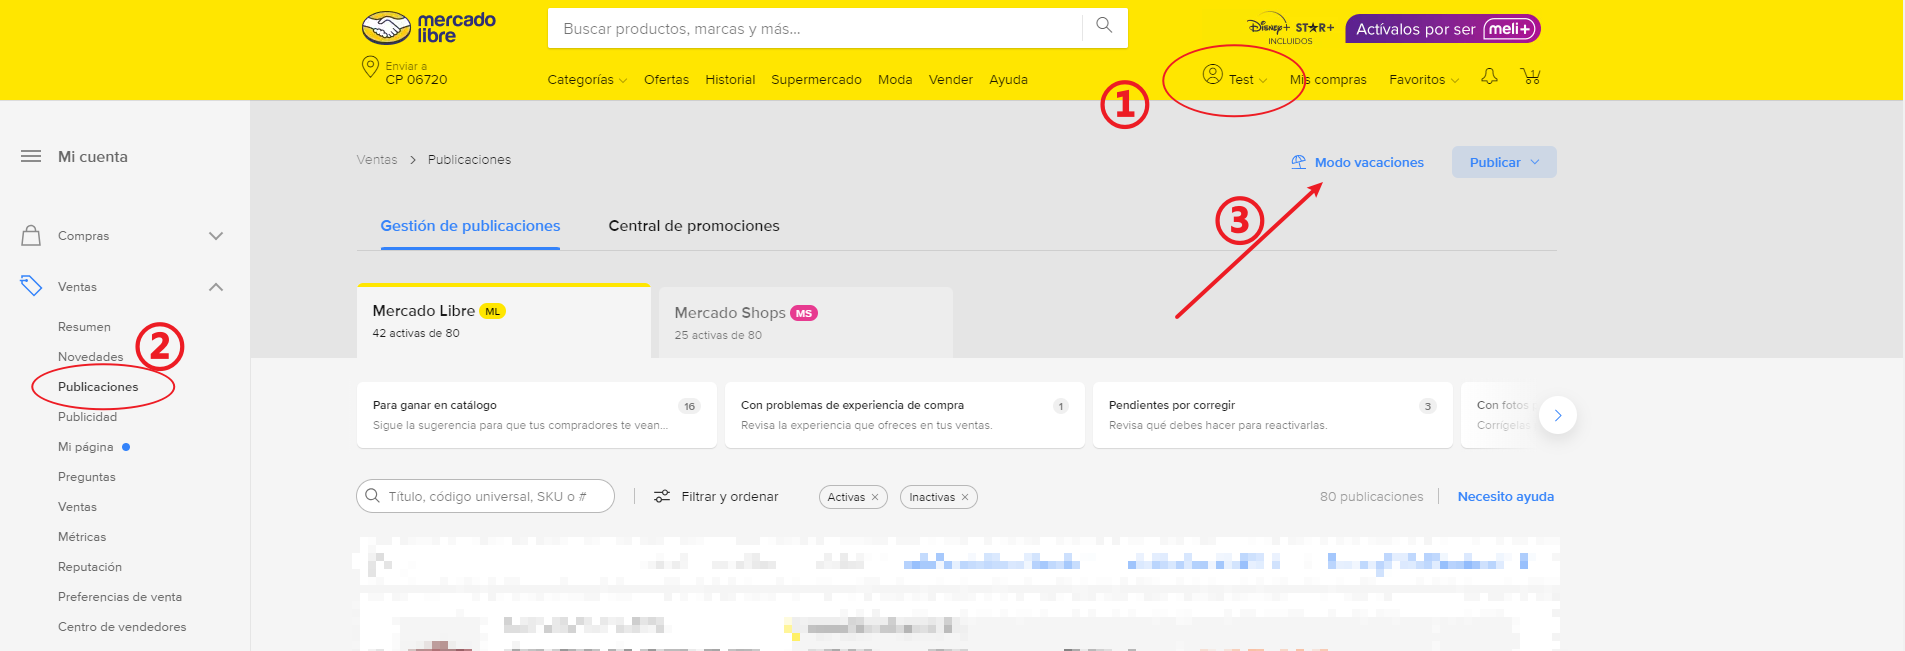Image resolution: width=1905 pixels, height=651 pixels.
Task: Click the search magnifier icon in header
Action: point(1104,26)
